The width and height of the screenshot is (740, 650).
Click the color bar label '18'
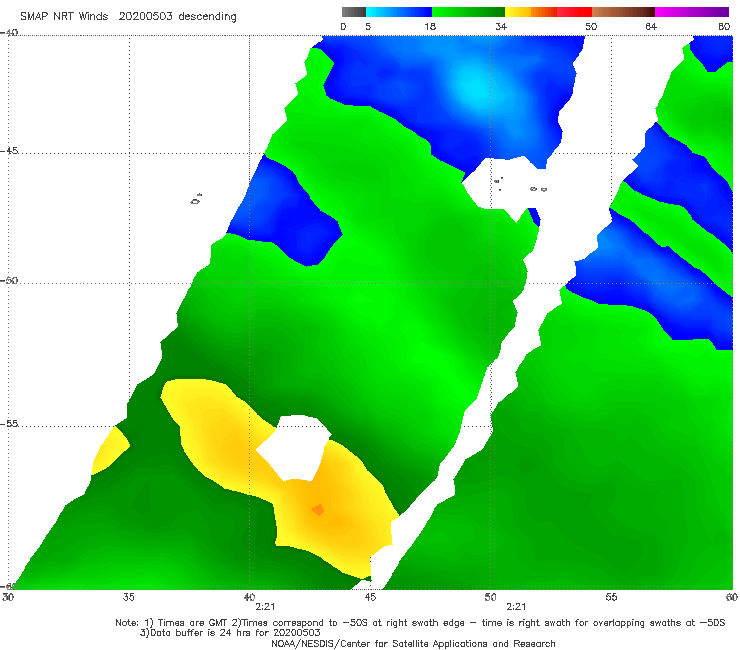point(430,26)
